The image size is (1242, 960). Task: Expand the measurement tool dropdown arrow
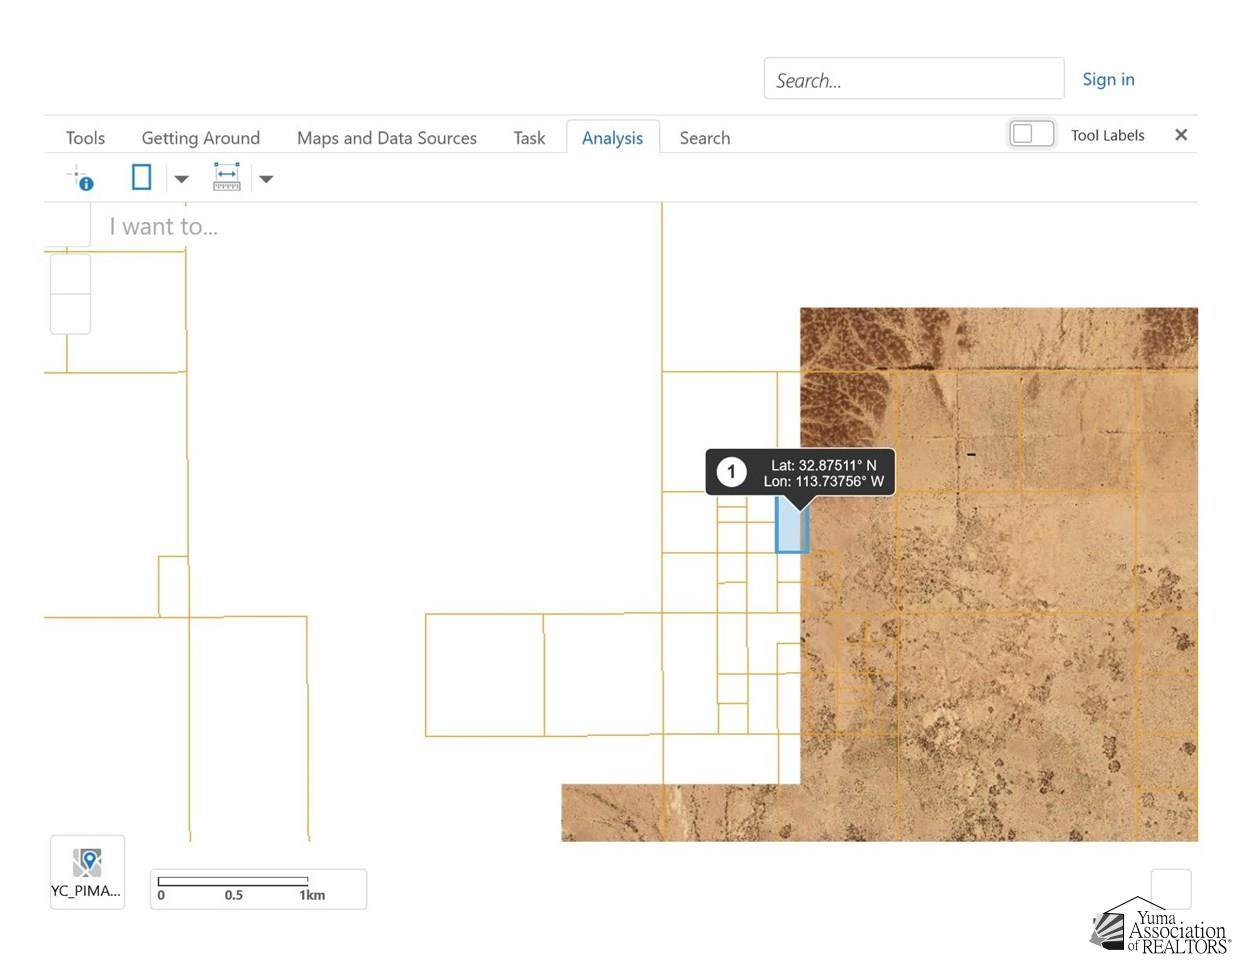coord(266,179)
